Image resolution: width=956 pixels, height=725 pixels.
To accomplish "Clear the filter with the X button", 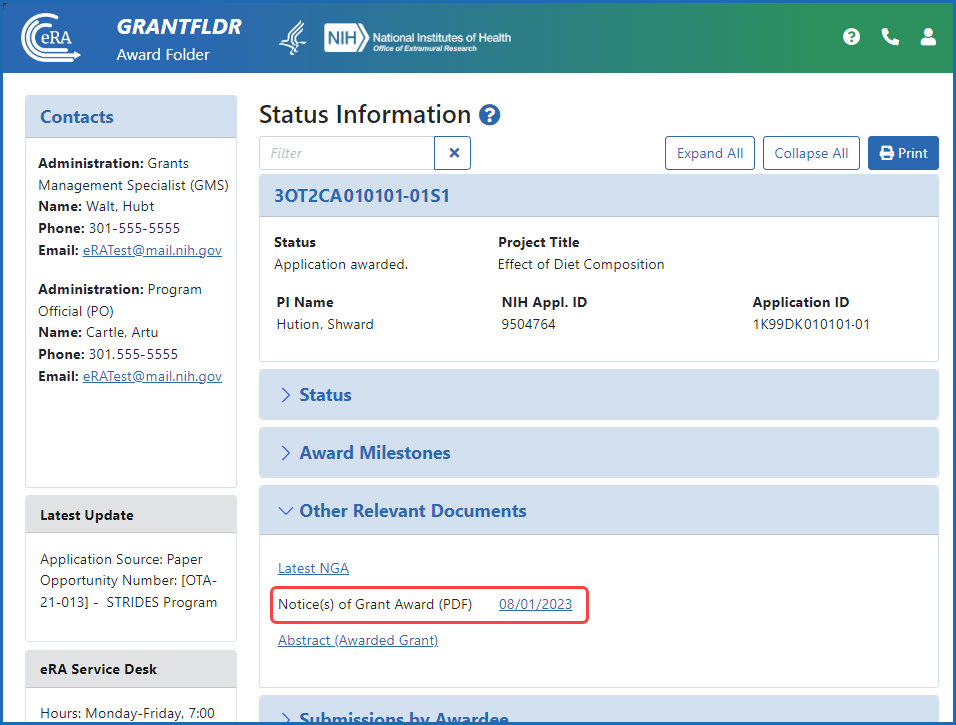I will (x=453, y=153).
